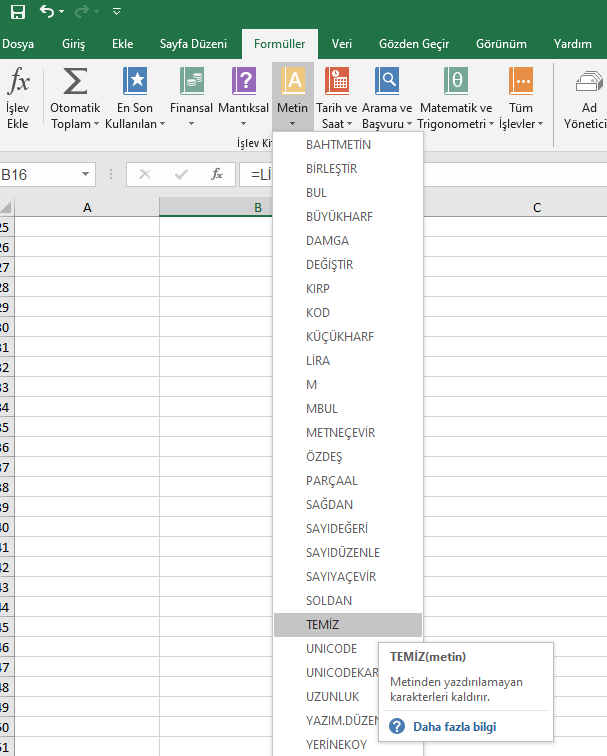This screenshot has height=756, width=607.
Task: Click the Otomatik Toplam sigma icon
Action: (75, 81)
